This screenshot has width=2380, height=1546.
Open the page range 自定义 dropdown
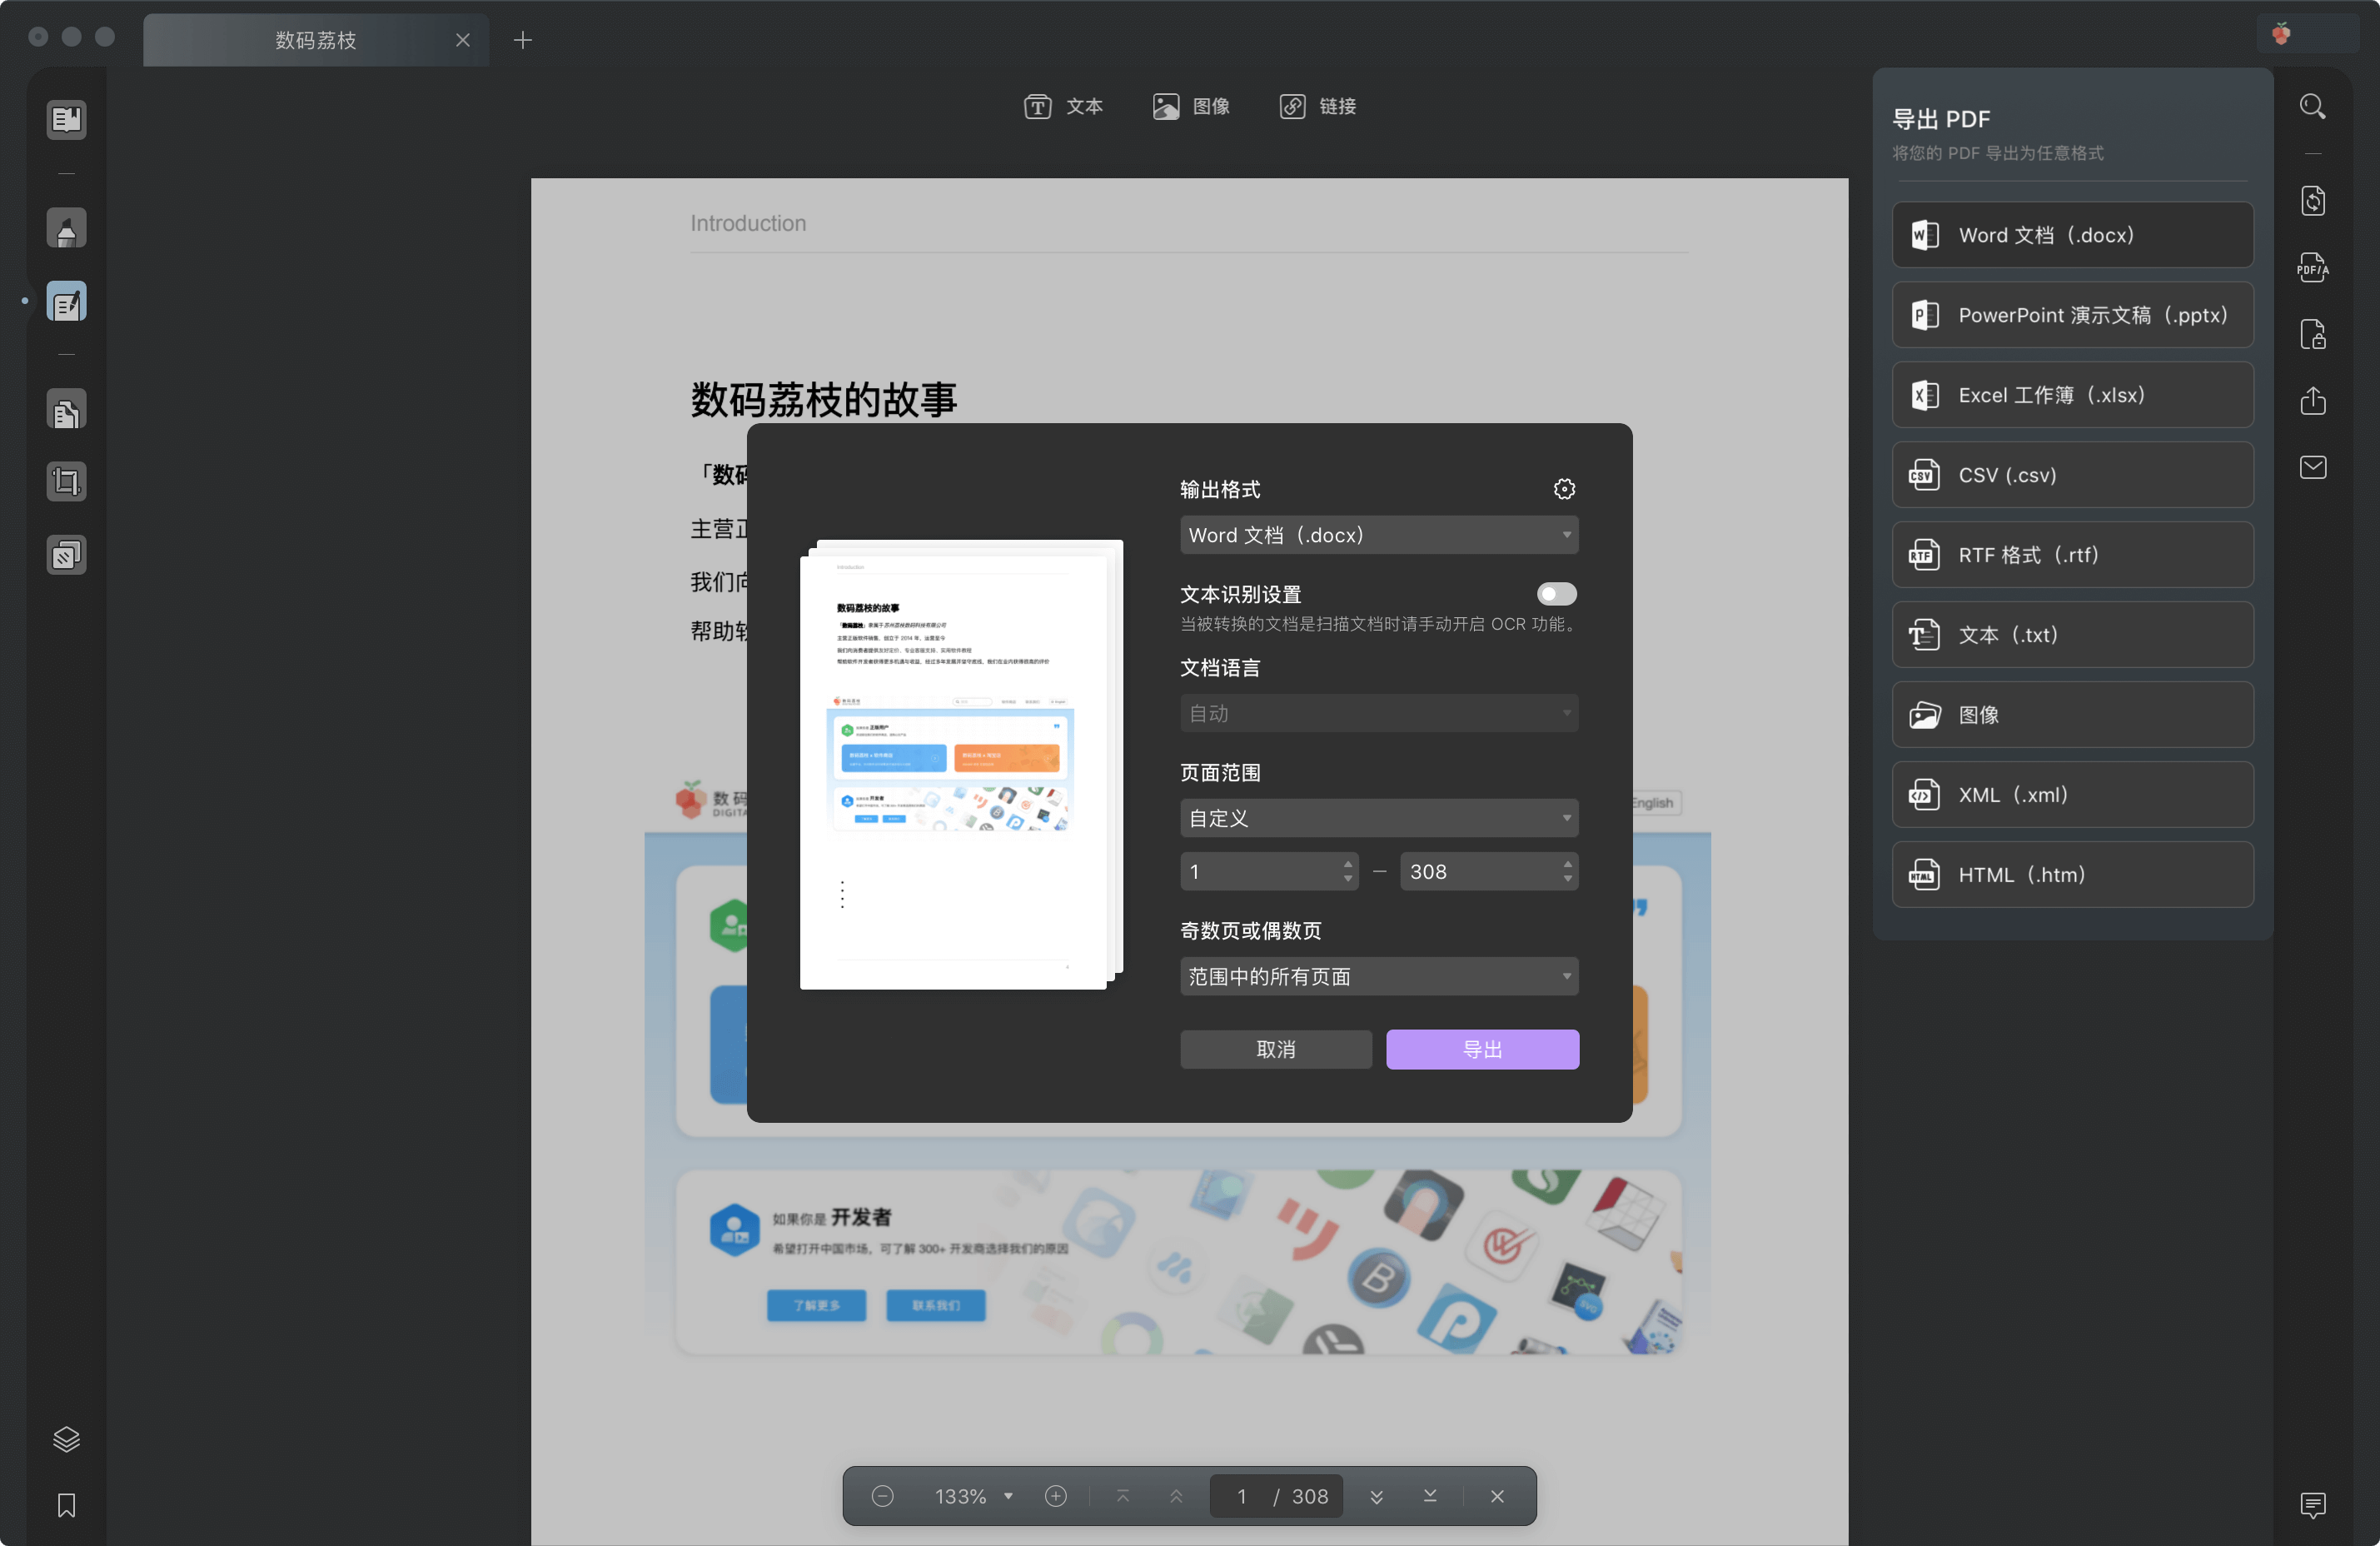pyautogui.click(x=1378, y=818)
